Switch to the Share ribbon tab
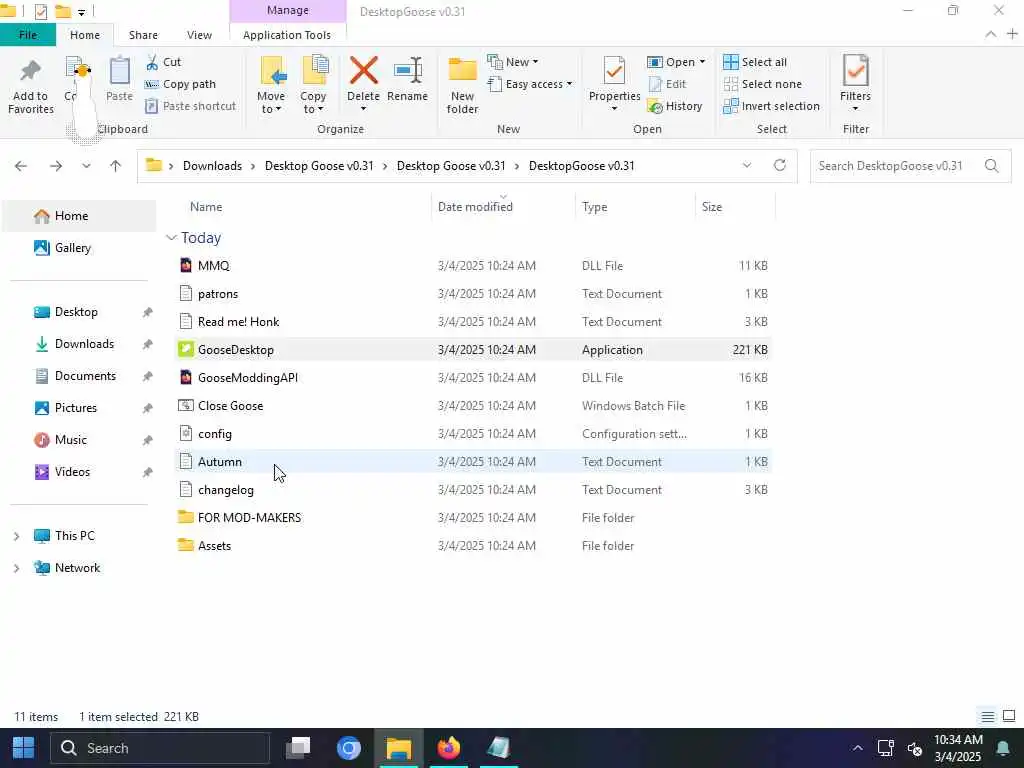1024x768 pixels. (143, 35)
